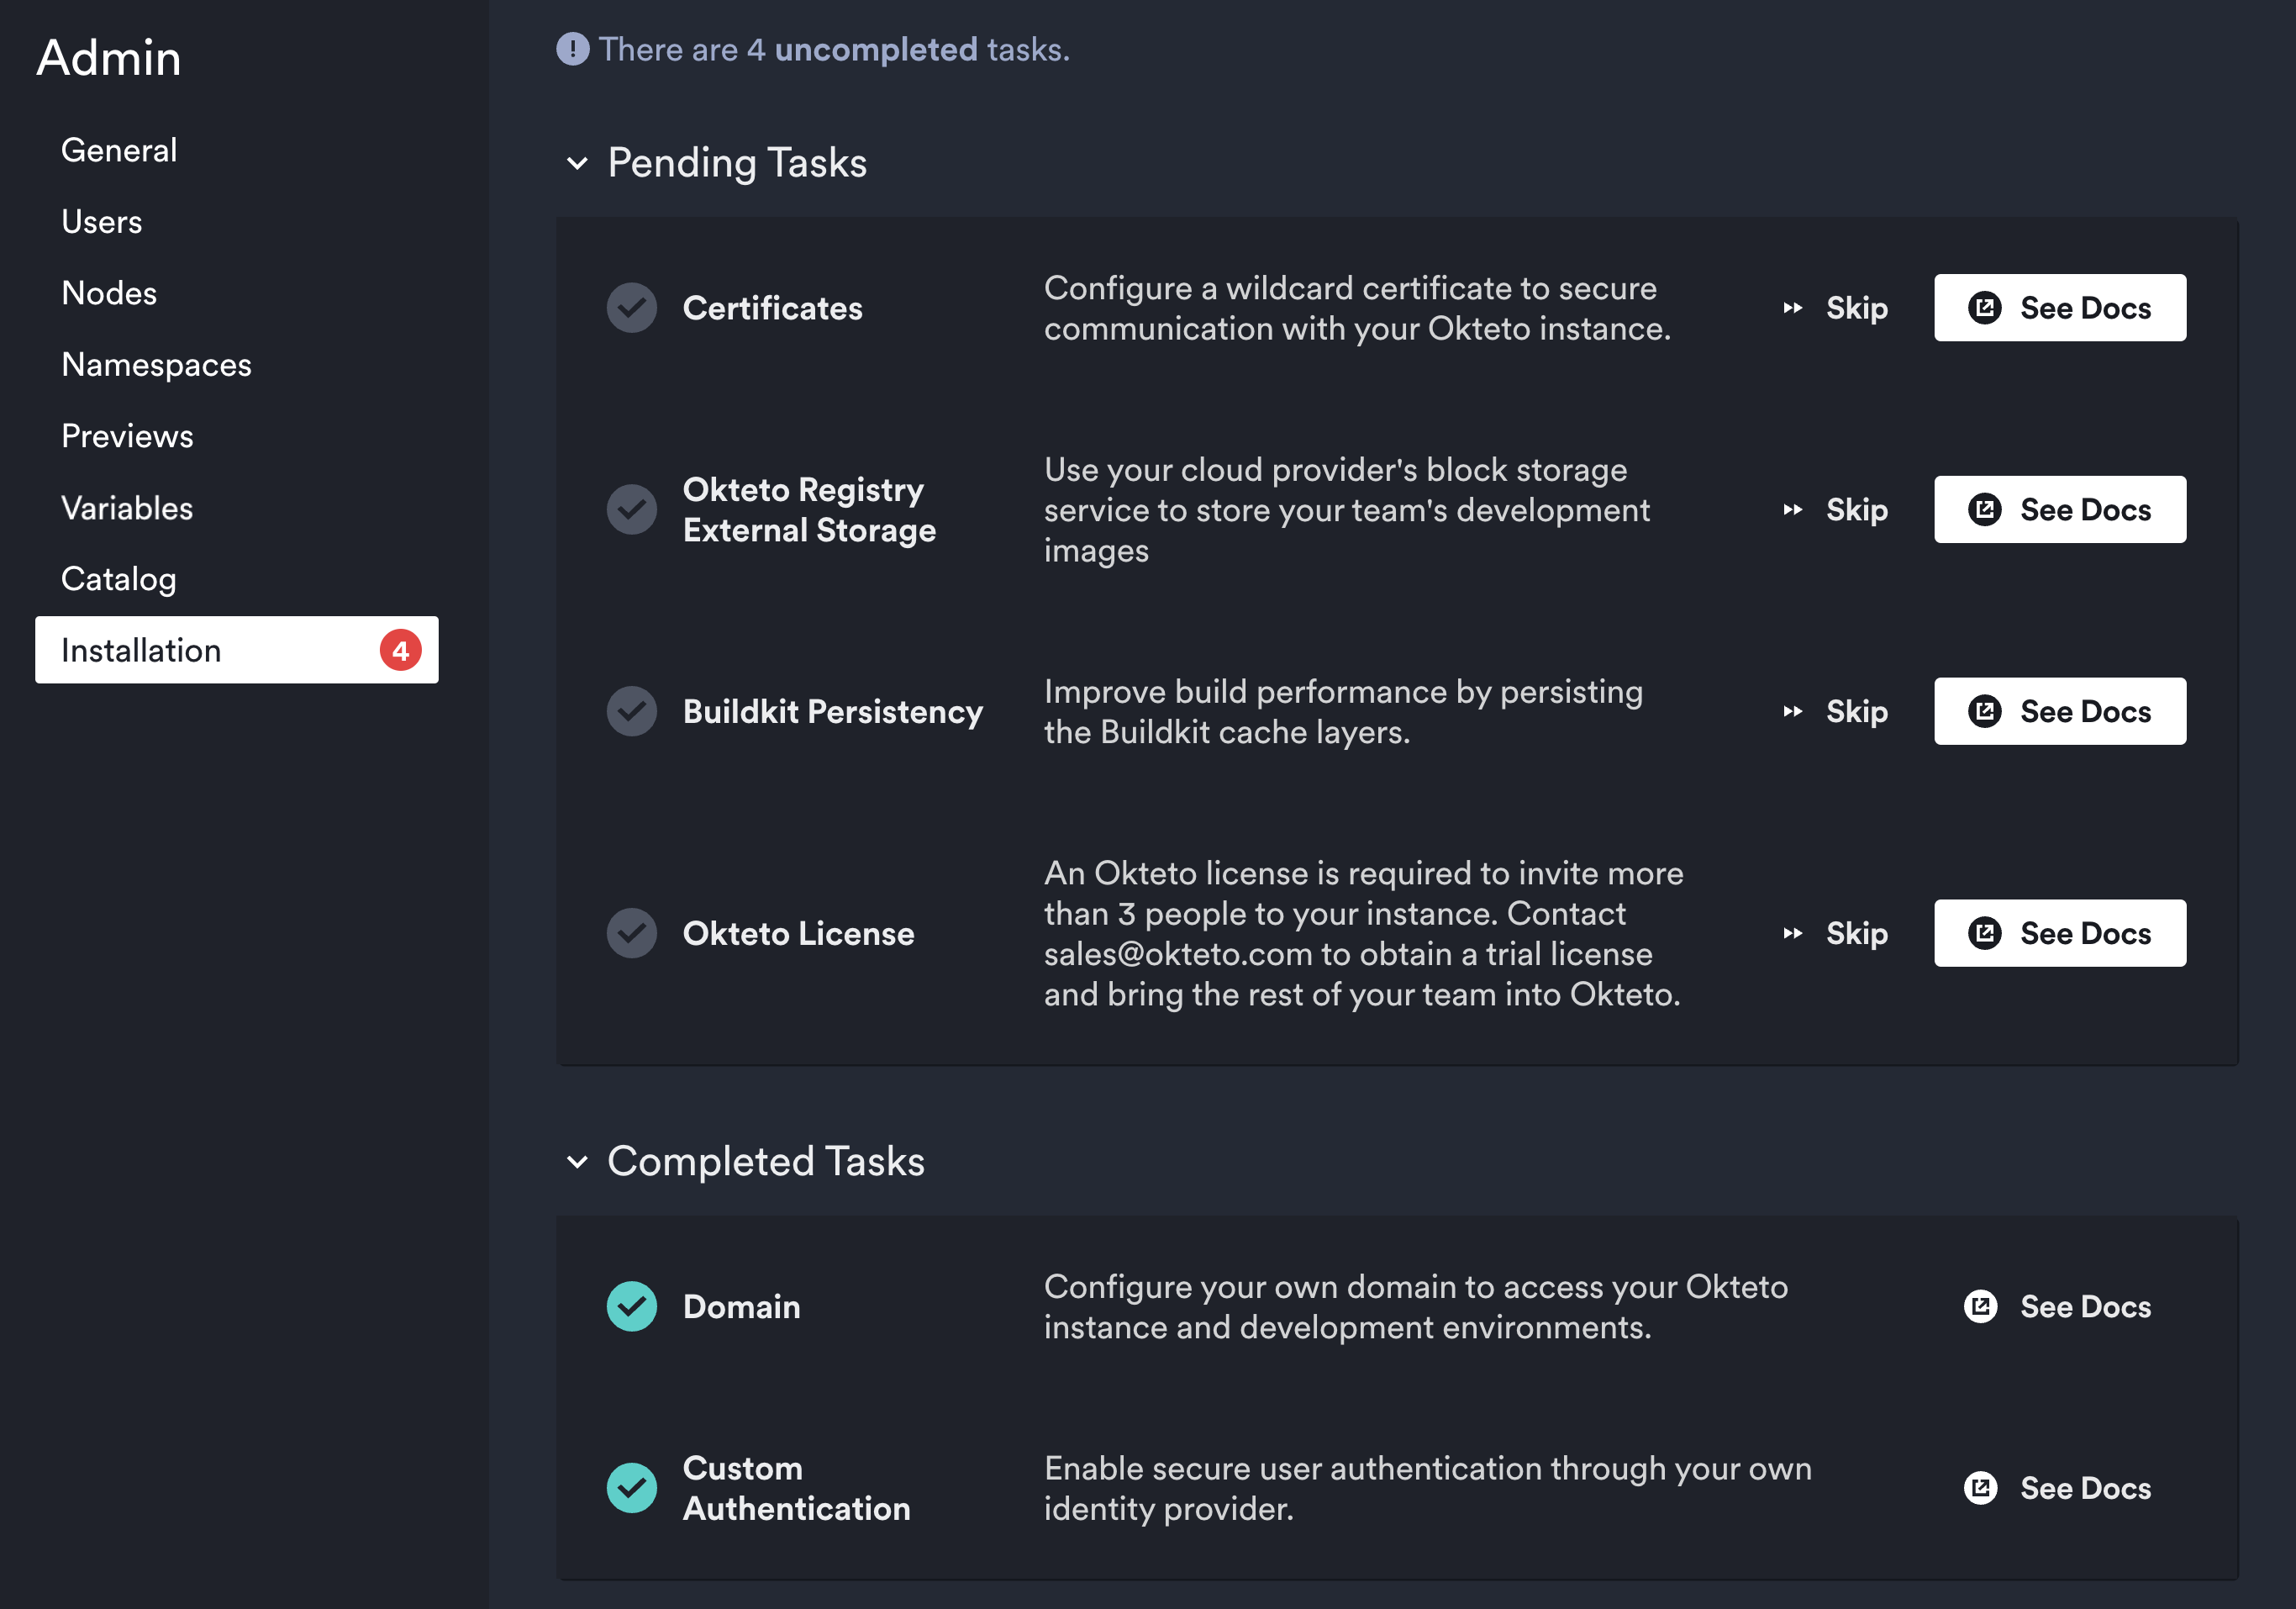Click the Completed Tasks heading text
This screenshot has height=1609, width=2296.
(x=766, y=1162)
